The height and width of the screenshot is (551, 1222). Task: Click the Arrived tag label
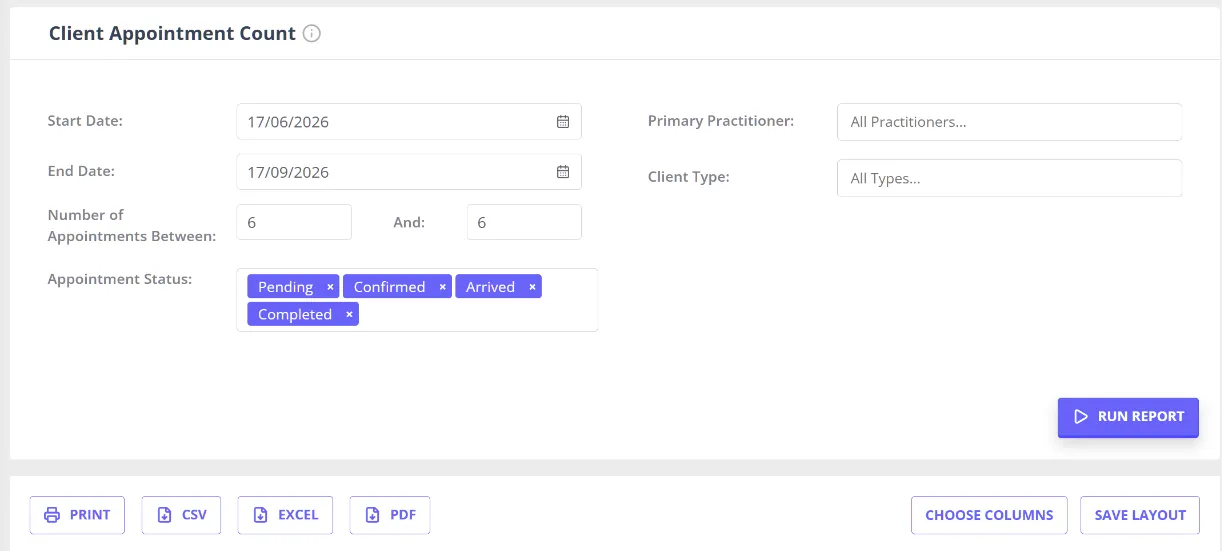490,287
